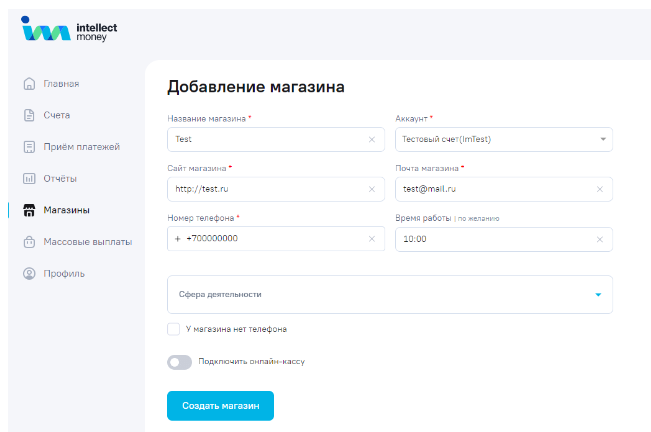651x432 pixels.
Task: Open the Аккаунт dropdown
Action: click(504, 139)
